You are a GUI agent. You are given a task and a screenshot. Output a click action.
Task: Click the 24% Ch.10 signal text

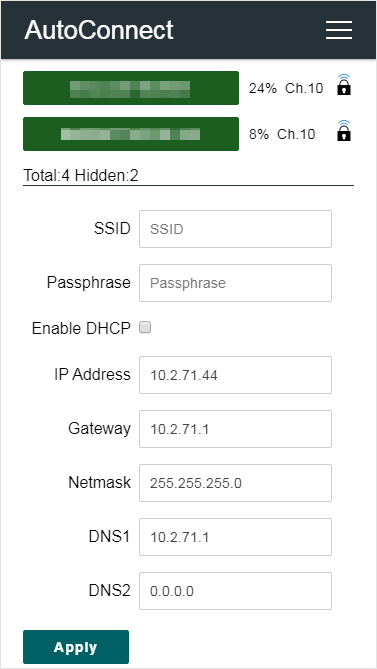tap(286, 88)
